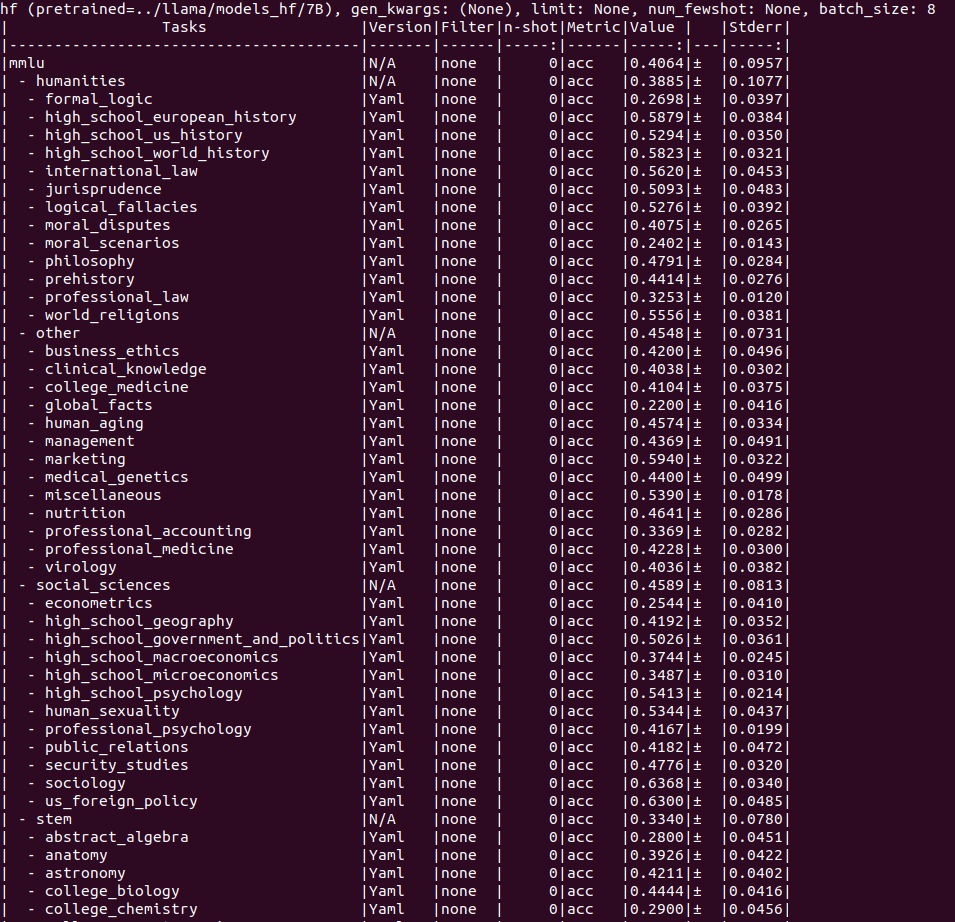Select sociology accuracy value 0.6368
Viewport: 955px width, 922px height.
[657, 783]
